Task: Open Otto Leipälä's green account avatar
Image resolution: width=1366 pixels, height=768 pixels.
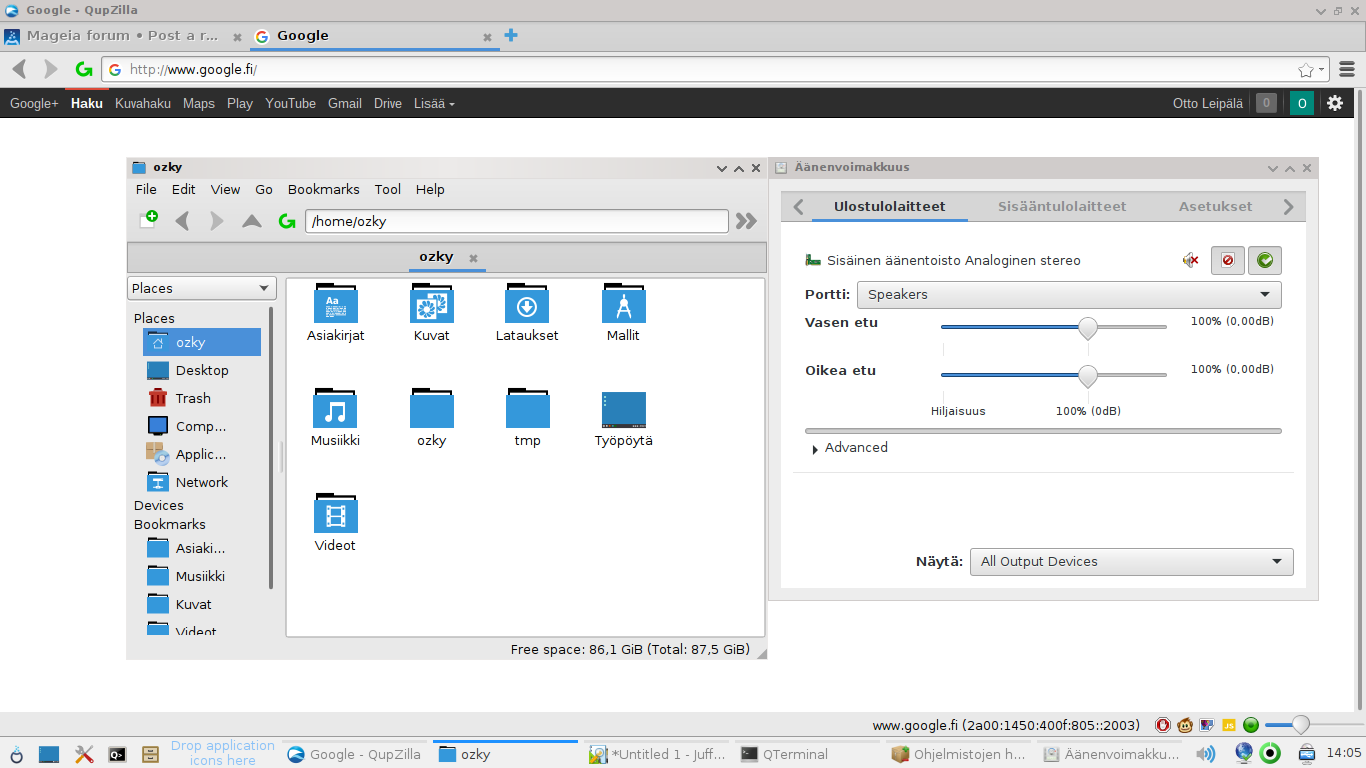Action: click(x=1301, y=103)
